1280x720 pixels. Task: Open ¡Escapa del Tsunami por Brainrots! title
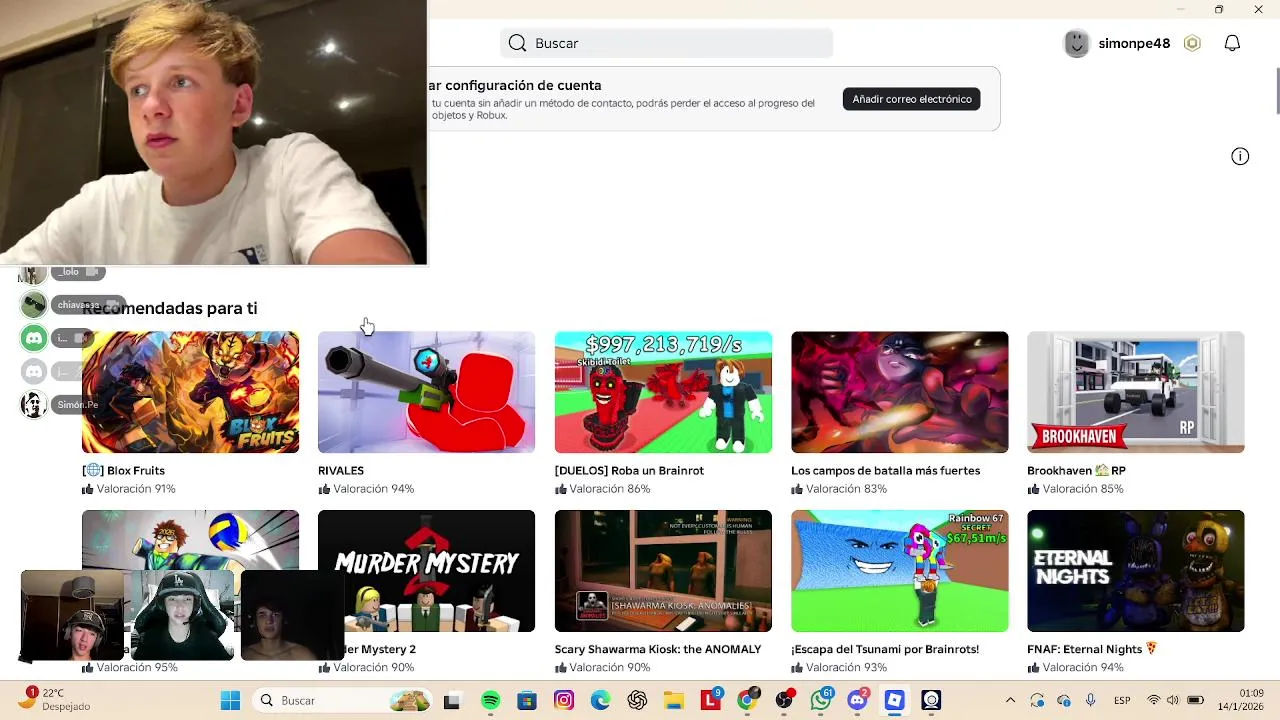[x=885, y=649]
